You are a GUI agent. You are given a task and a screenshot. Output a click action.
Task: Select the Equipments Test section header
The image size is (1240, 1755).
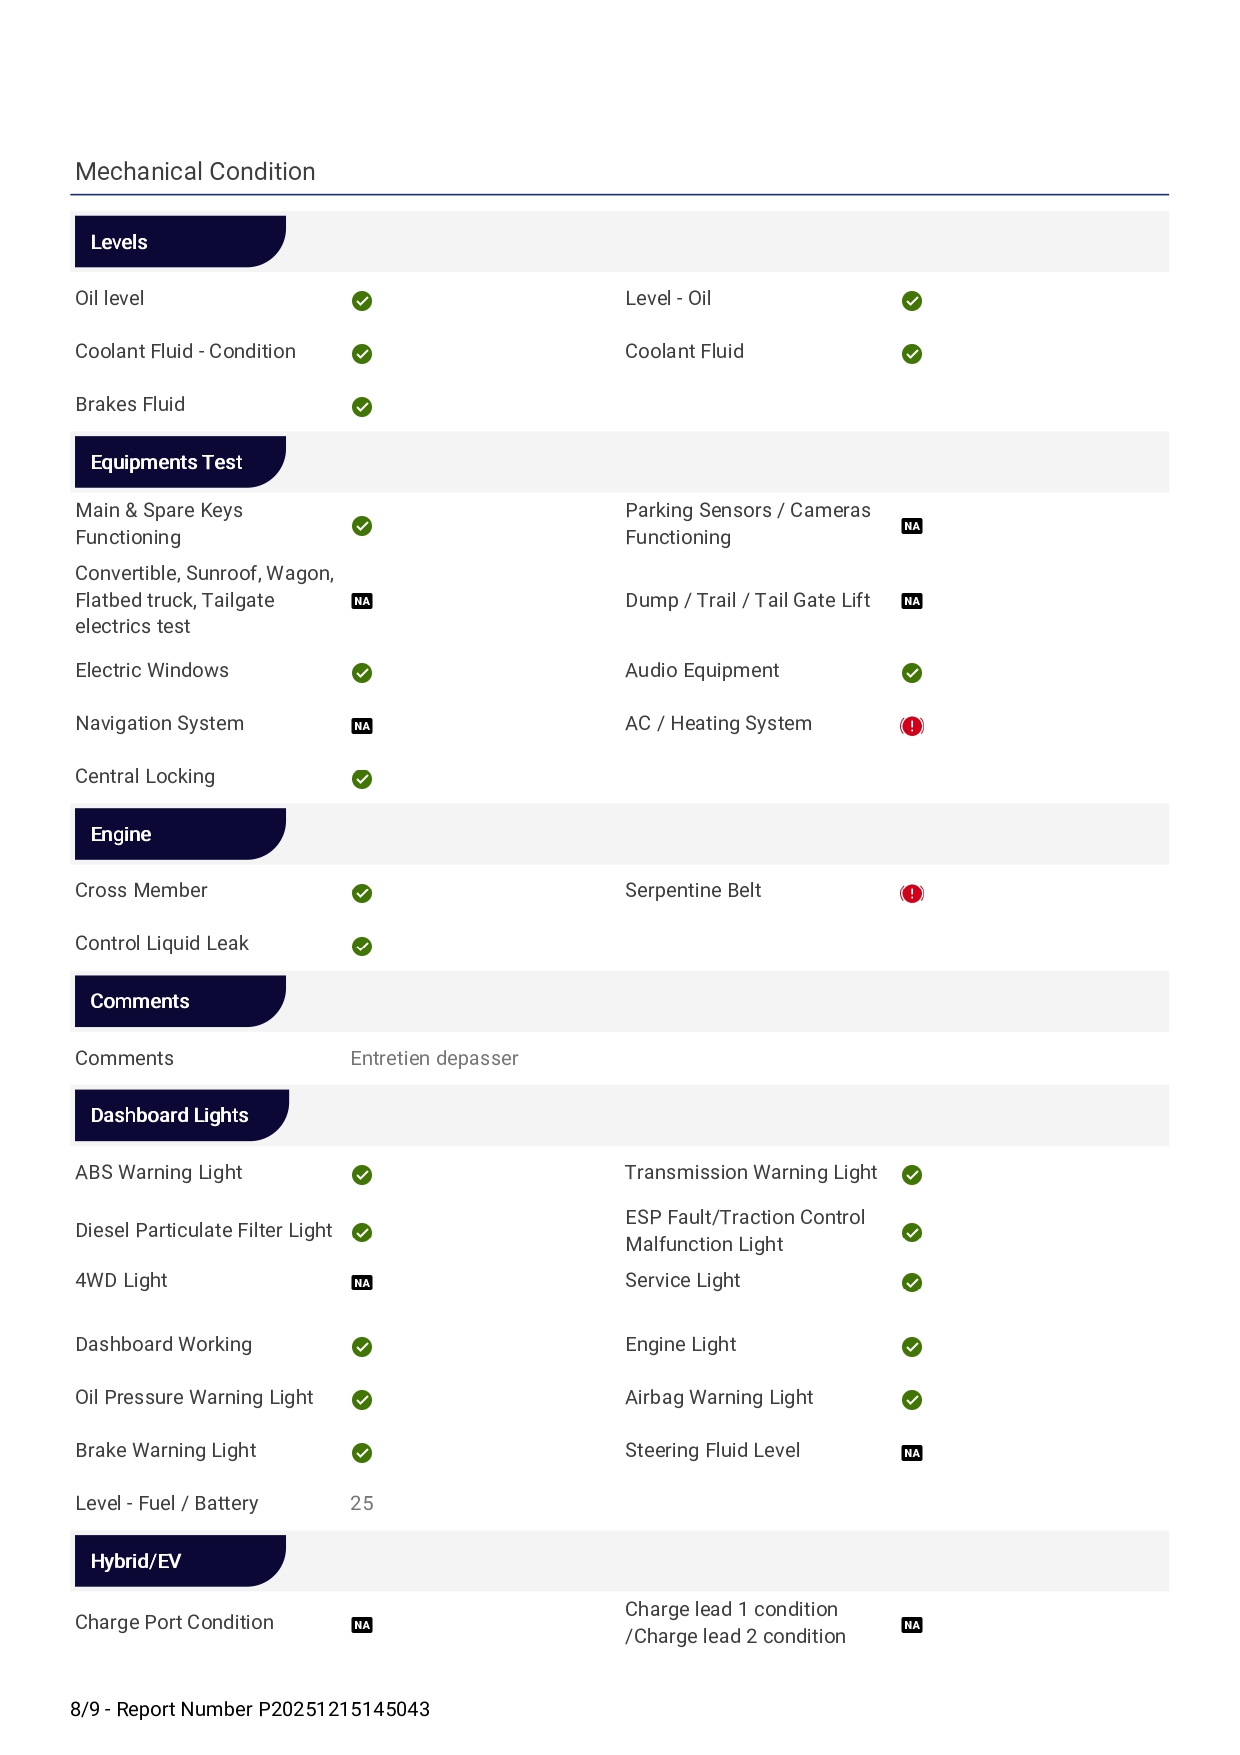pyautogui.click(x=179, y=462)
